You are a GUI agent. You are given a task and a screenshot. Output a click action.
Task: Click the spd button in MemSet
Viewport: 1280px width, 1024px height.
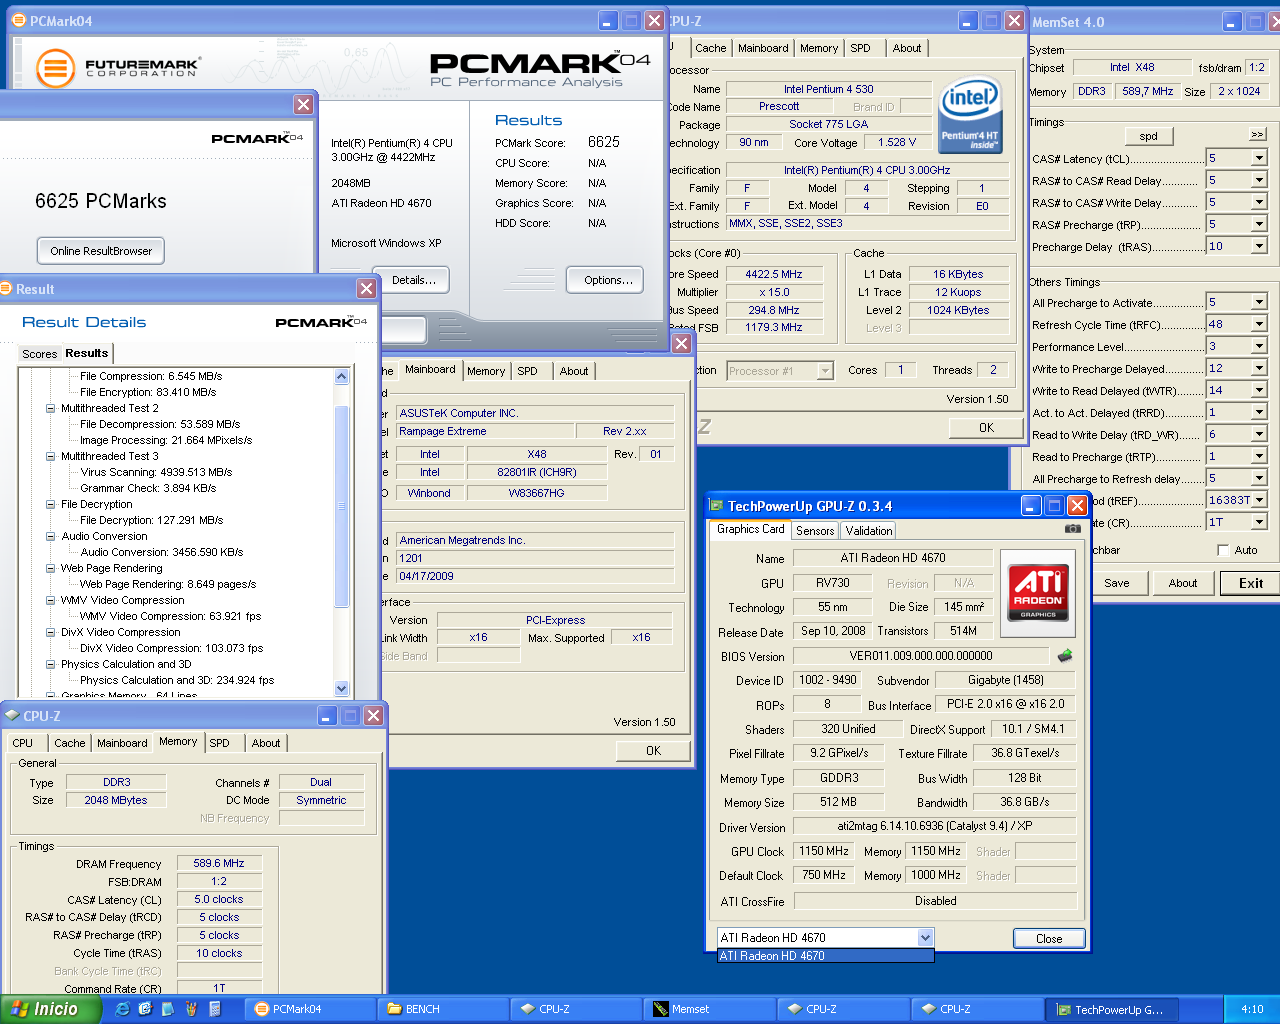click(1148, 136)
